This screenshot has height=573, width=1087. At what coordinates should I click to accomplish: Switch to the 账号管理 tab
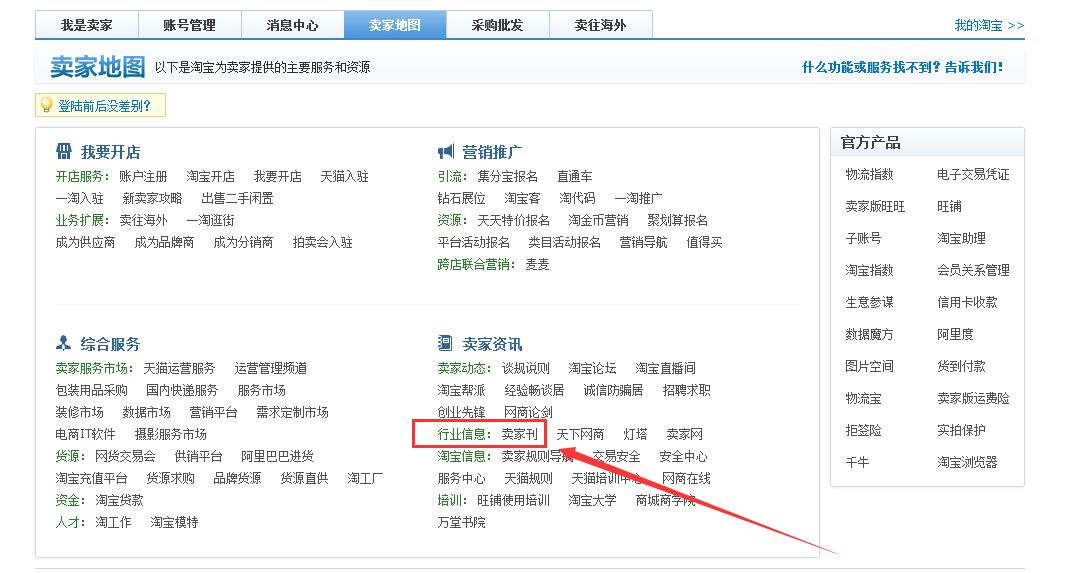pos(189,25)
